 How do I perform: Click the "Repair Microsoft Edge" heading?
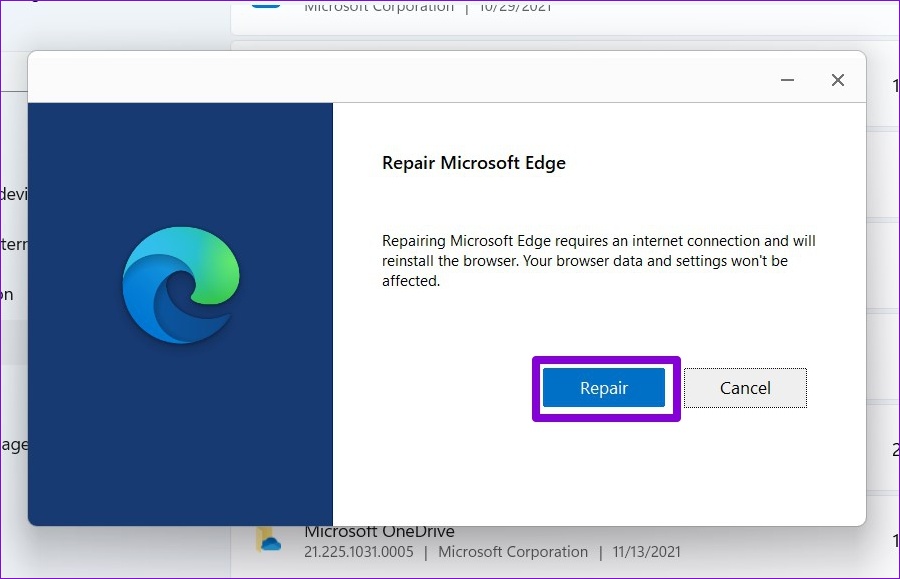(474, 163)
